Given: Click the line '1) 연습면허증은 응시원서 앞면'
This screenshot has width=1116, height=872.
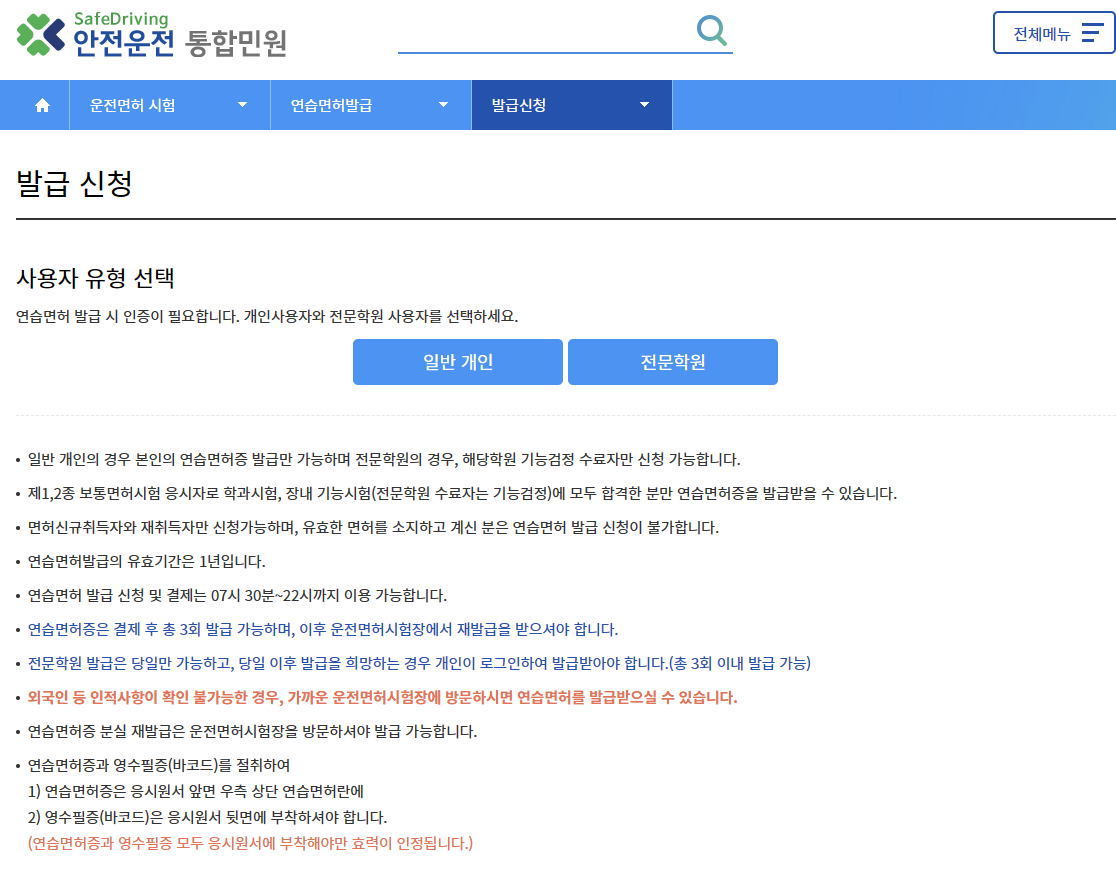Looking at the screenshot, I should [x=196, y=791].
